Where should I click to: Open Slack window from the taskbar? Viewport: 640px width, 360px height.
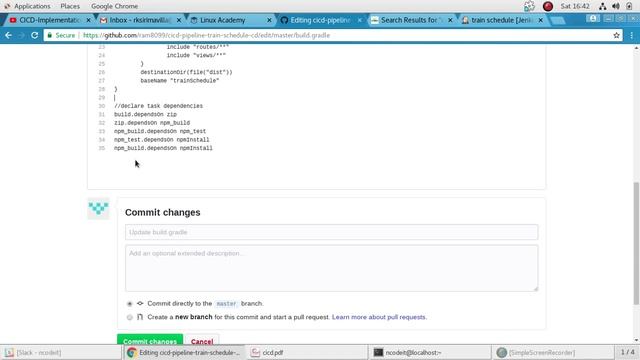(61, 352)
